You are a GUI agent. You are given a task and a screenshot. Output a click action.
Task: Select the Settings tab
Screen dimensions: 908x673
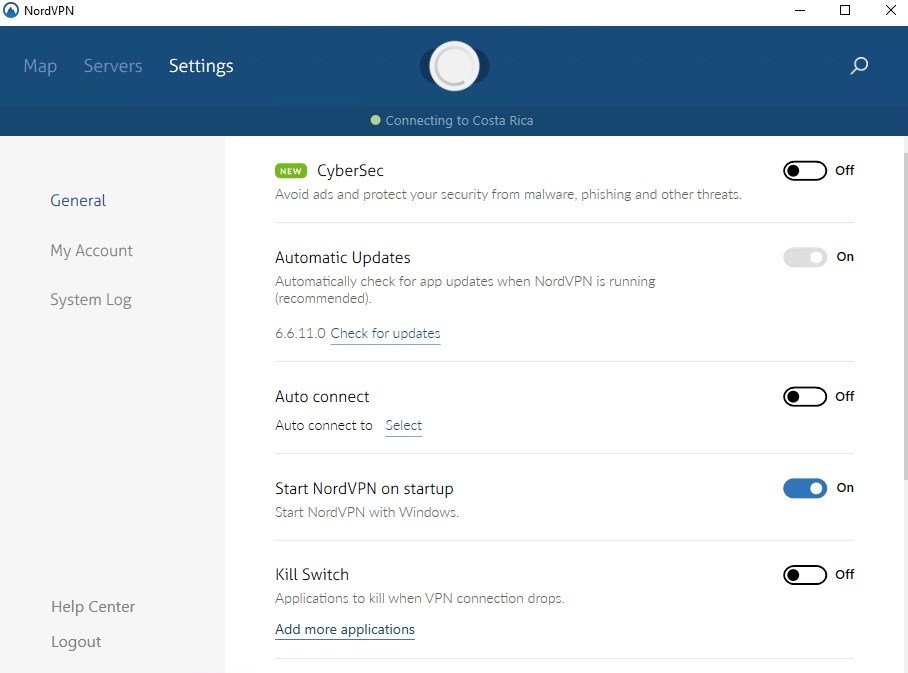201,67
